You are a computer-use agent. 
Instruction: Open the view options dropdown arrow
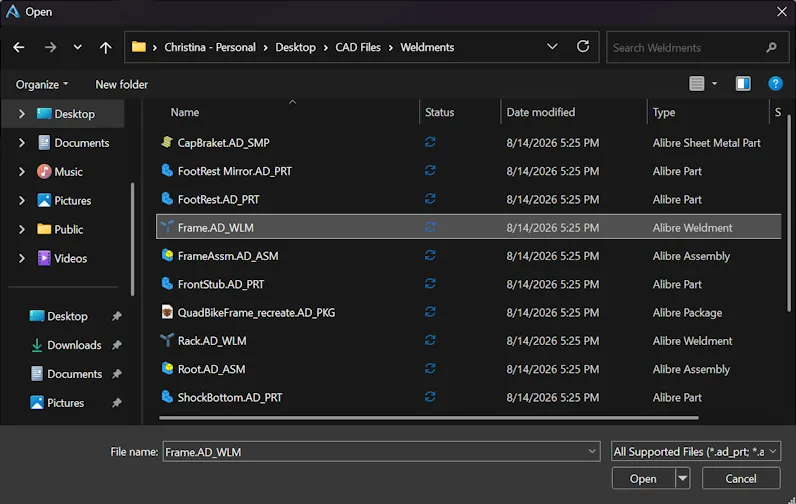714,83
